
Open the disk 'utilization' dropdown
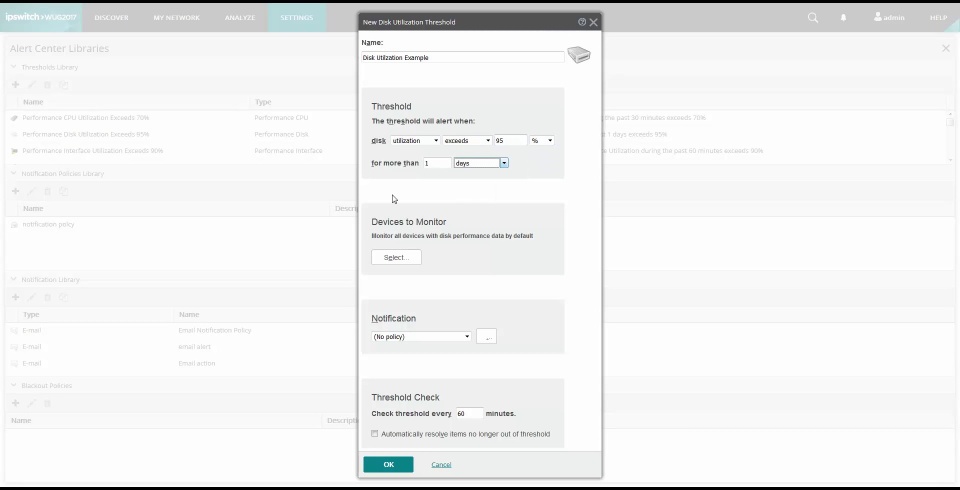click(x=415, y=140)
